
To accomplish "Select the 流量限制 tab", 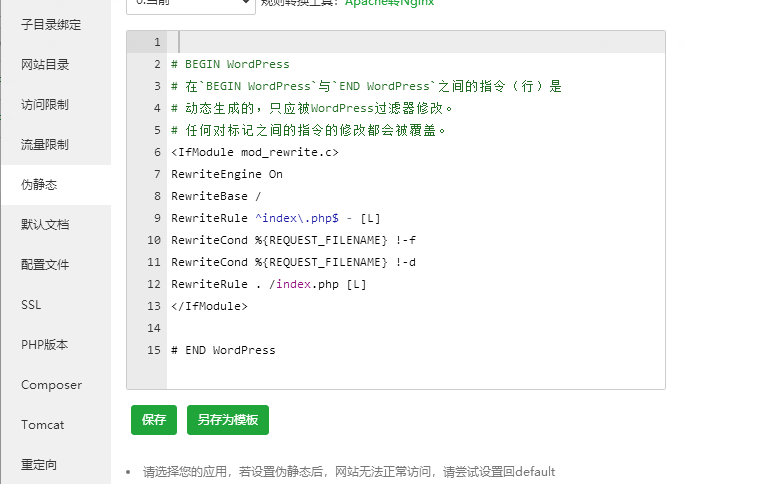I will (45, 144).
